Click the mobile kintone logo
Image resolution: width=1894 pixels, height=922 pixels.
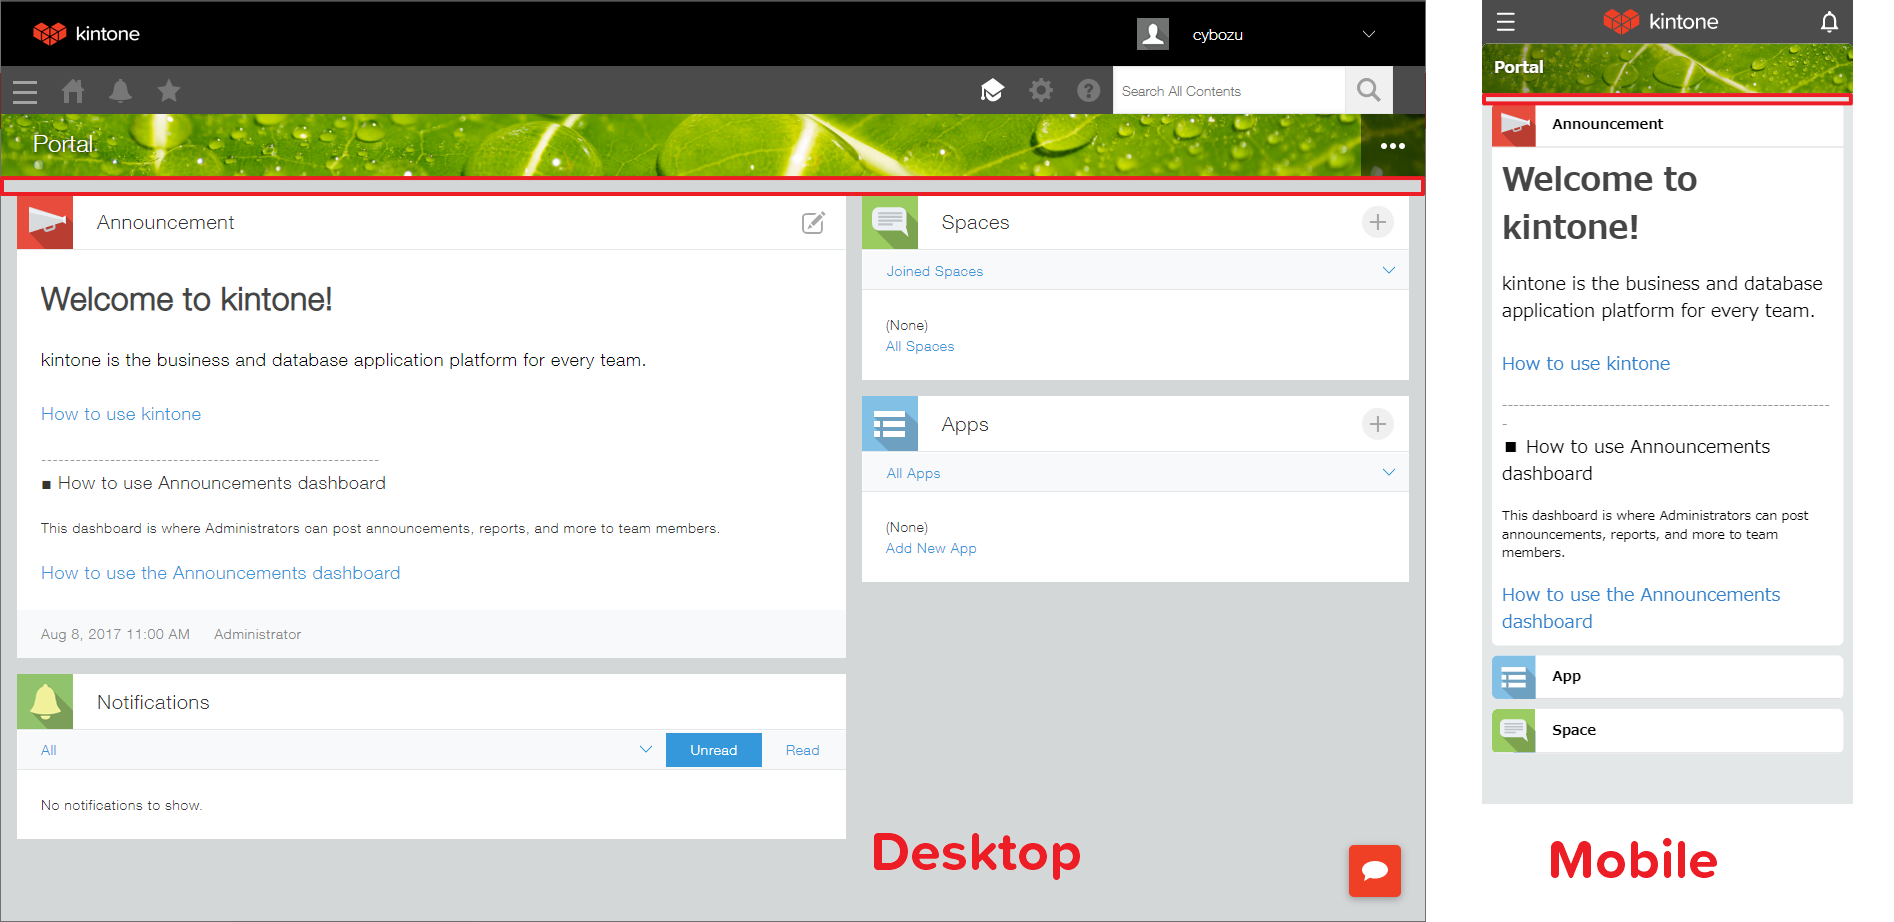tap(1661, 21)
